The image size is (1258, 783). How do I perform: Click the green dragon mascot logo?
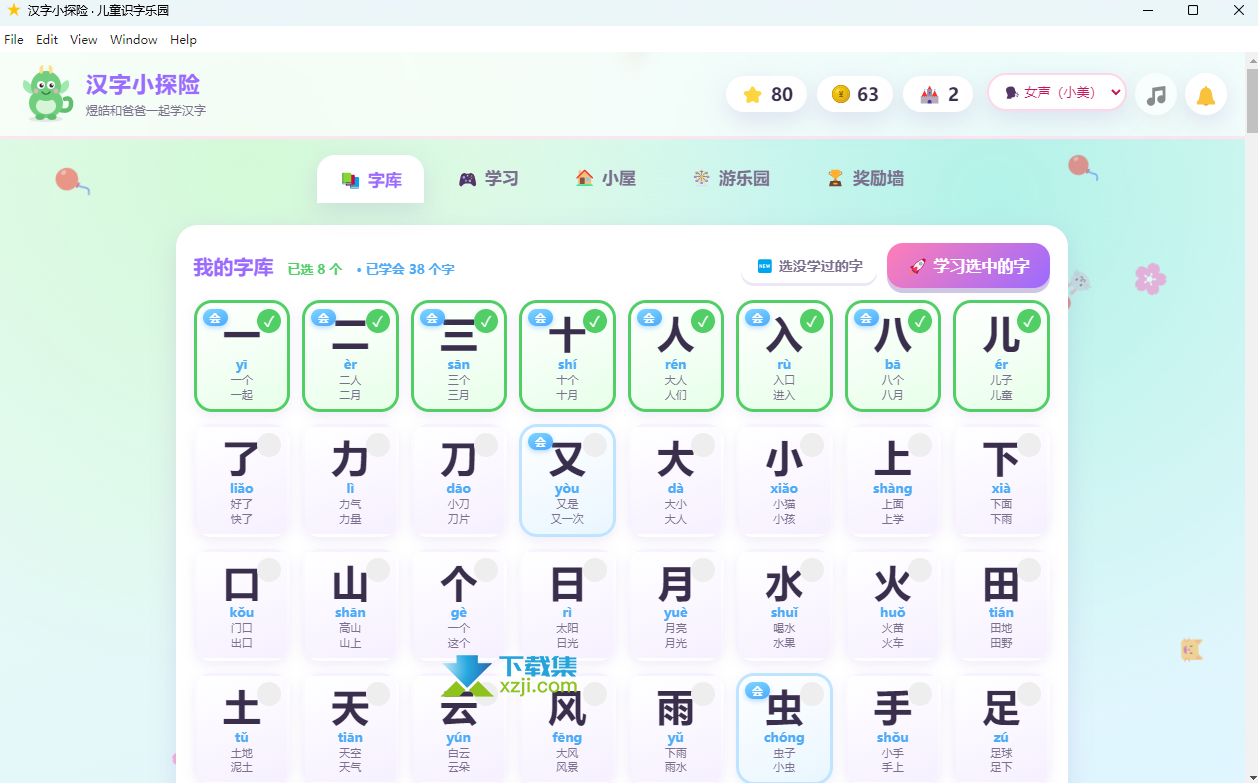click(x=48, y=93)
